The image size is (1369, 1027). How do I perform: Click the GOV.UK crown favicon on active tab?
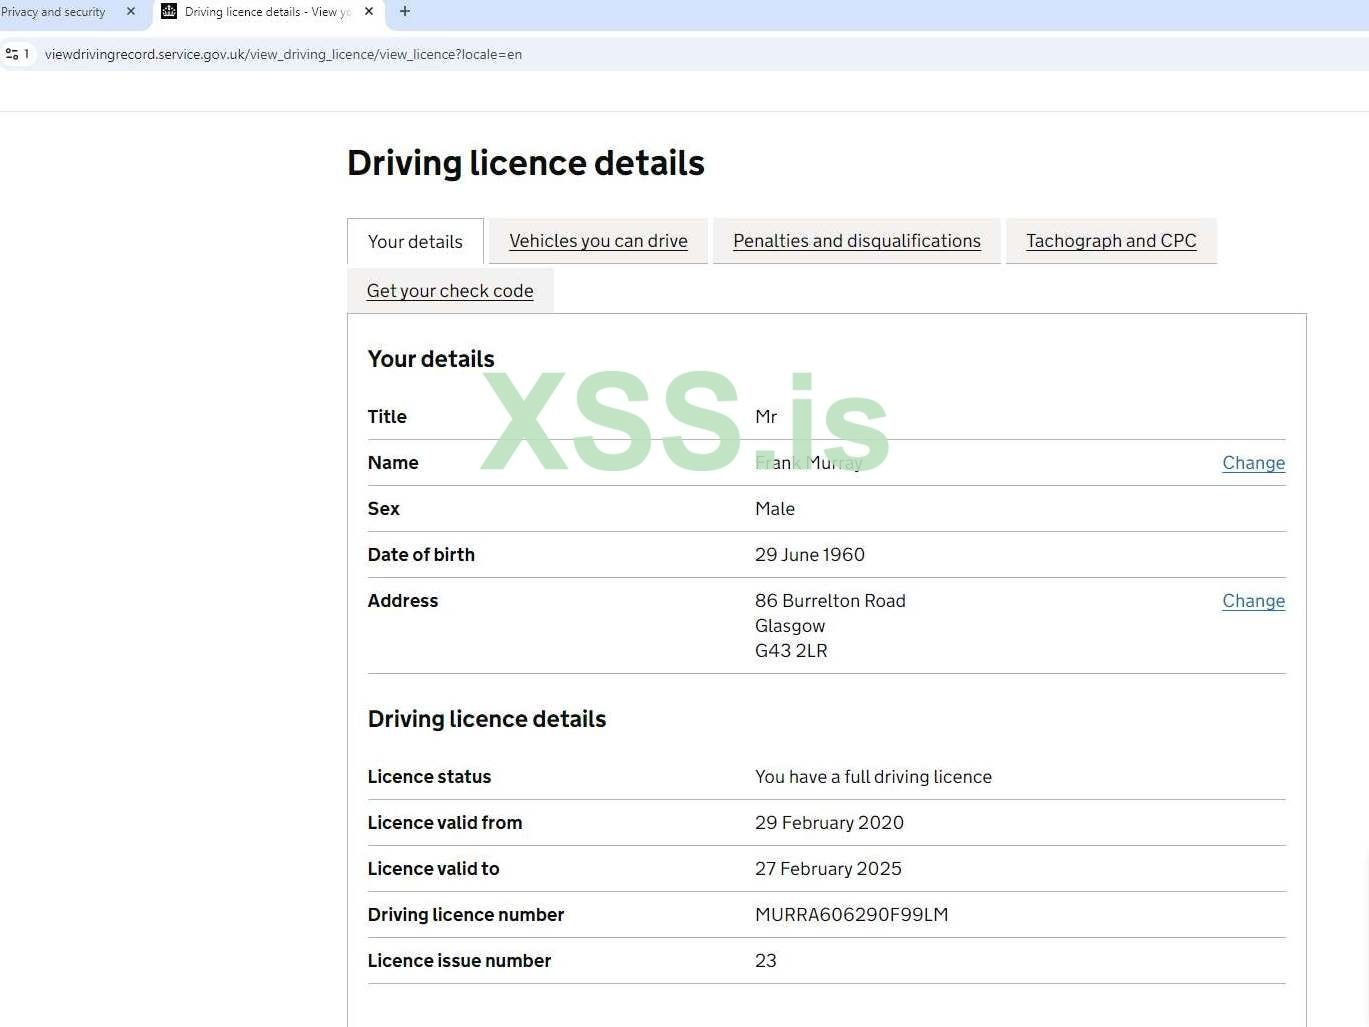tap(169, 12)
